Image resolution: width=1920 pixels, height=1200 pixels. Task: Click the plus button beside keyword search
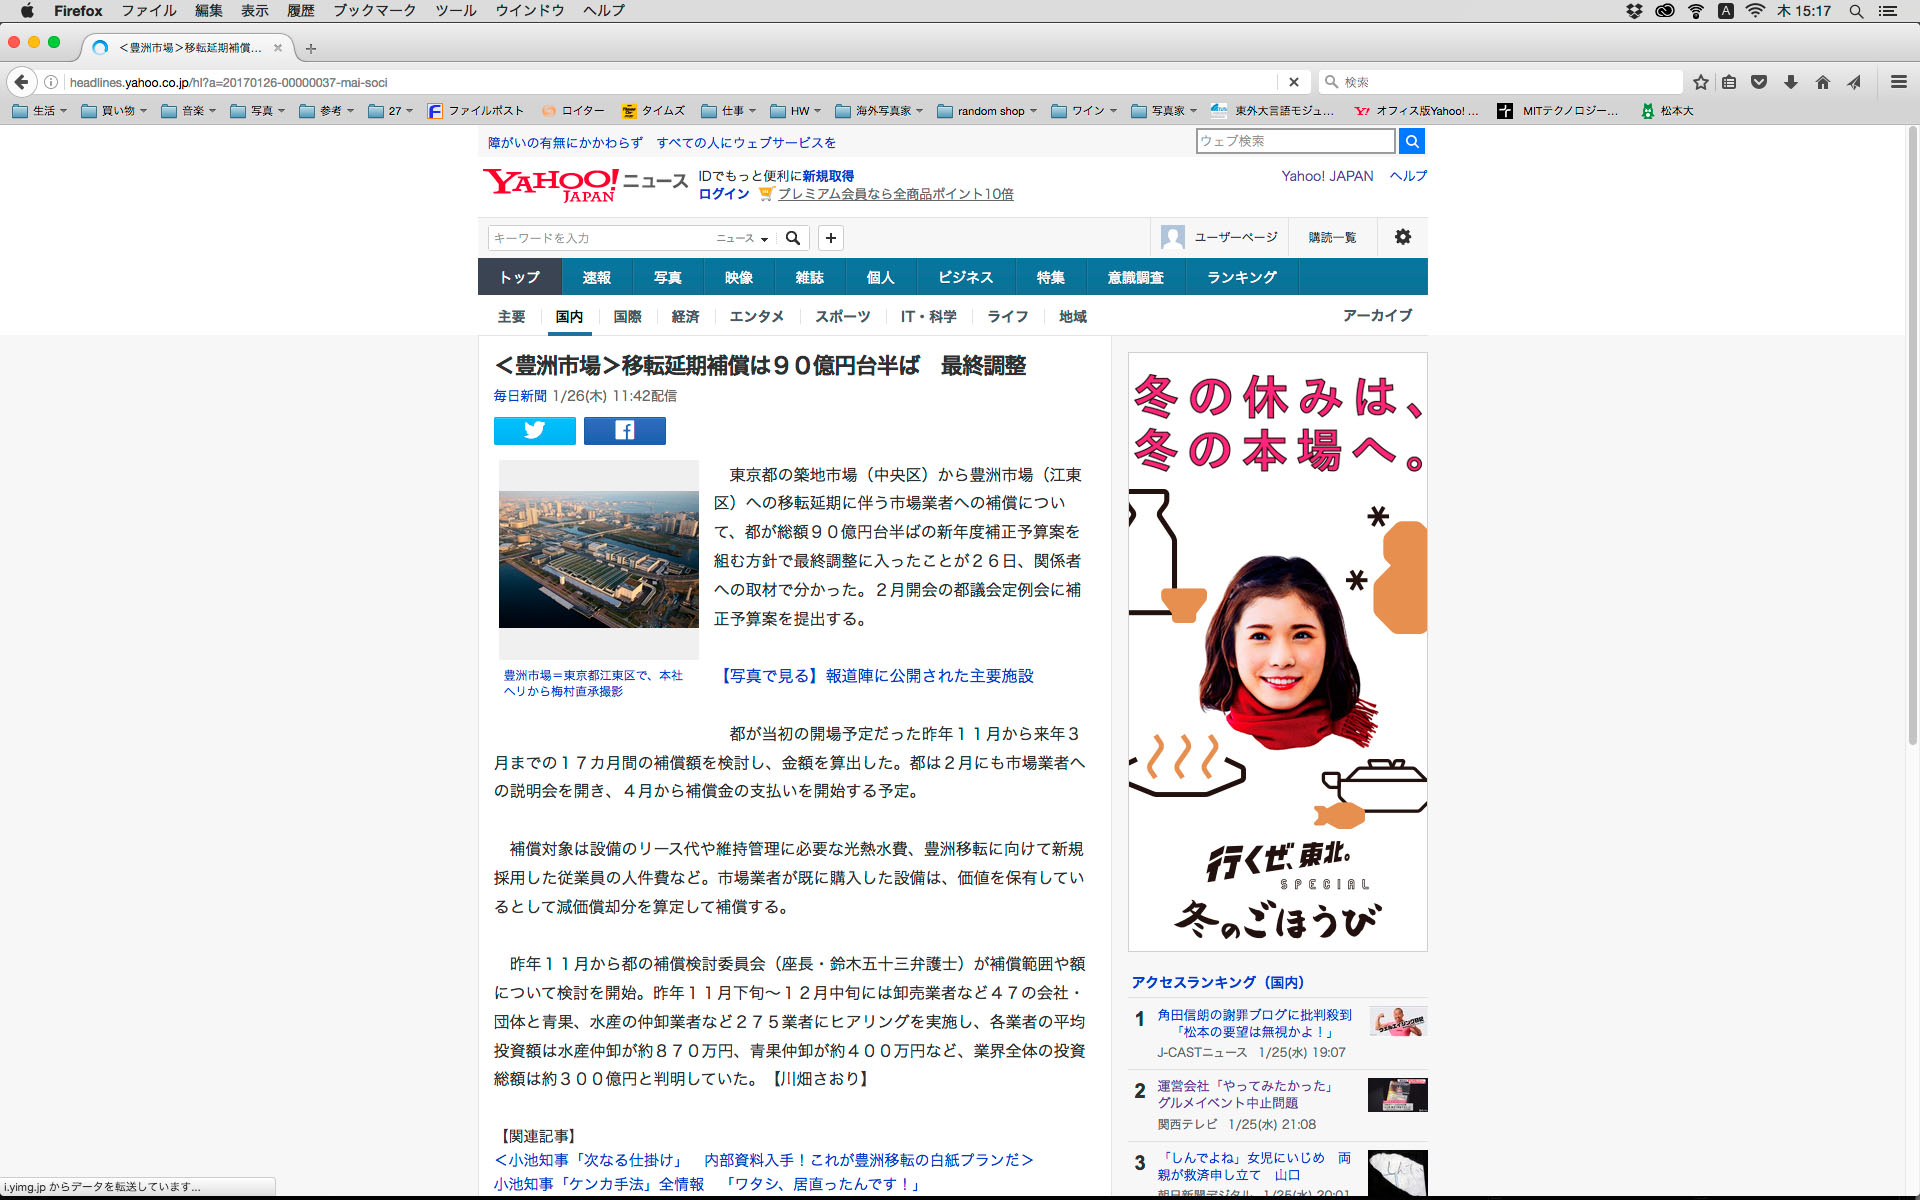(830, 238)
